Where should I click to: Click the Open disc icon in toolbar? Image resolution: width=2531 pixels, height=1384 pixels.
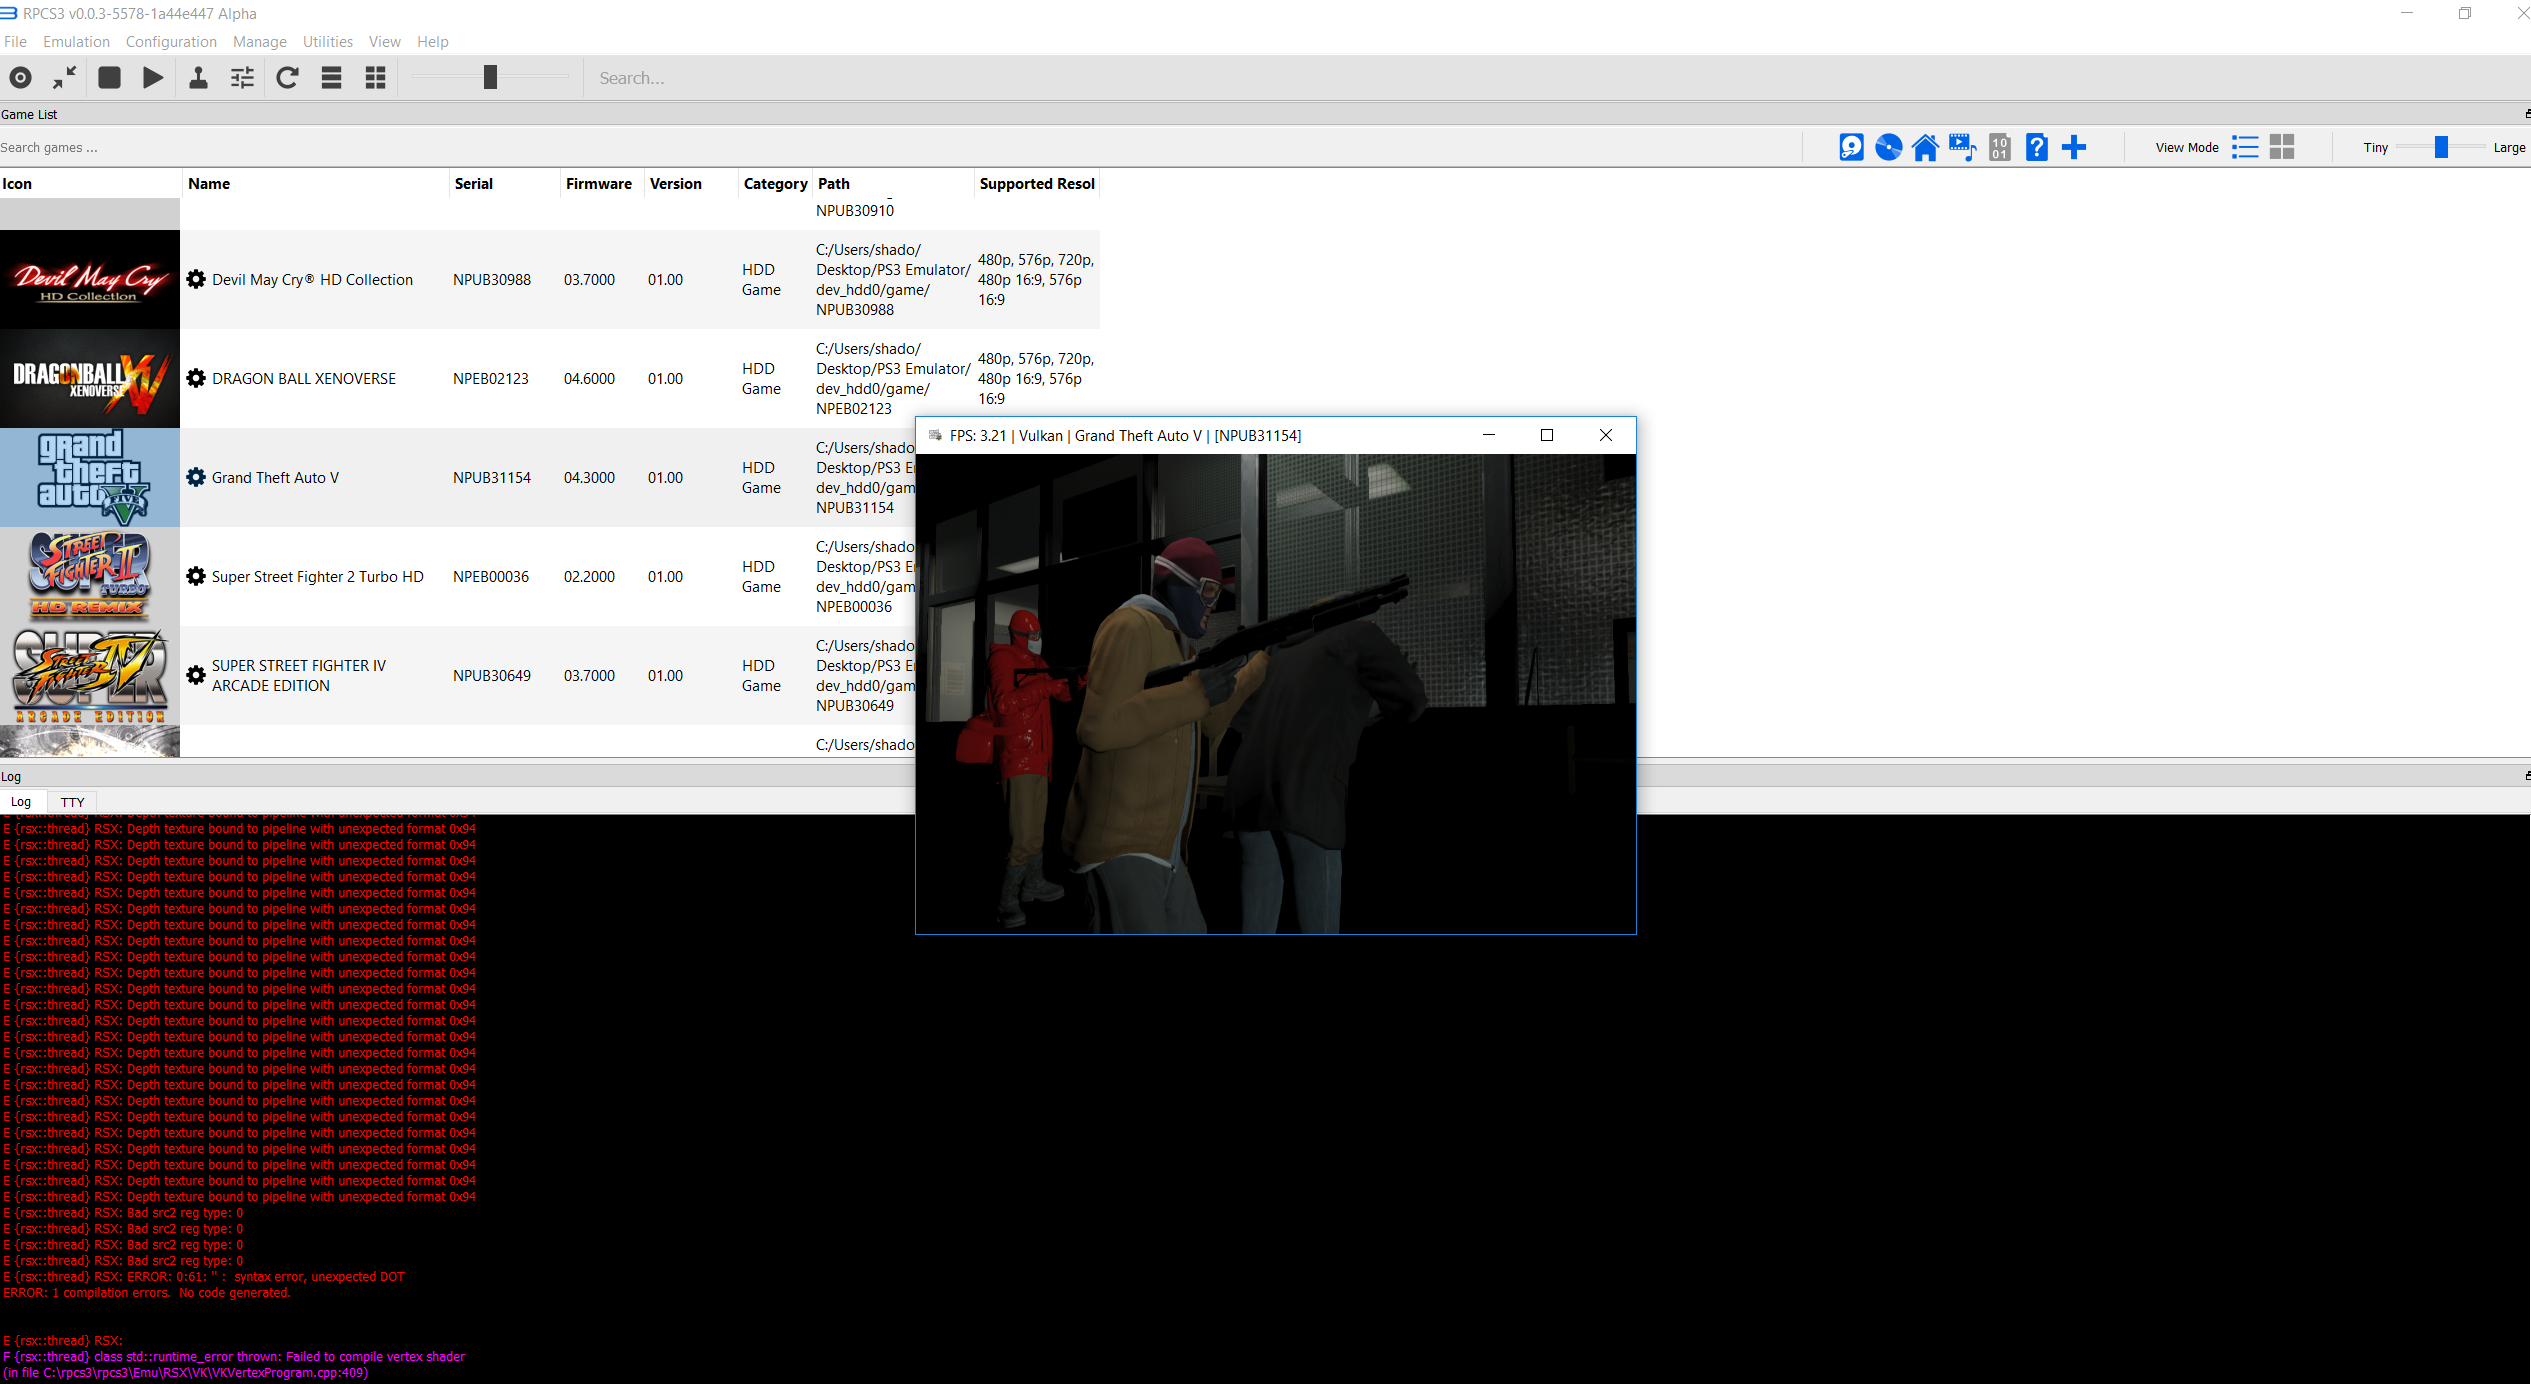pyautogui.click(x=20, y=78)
